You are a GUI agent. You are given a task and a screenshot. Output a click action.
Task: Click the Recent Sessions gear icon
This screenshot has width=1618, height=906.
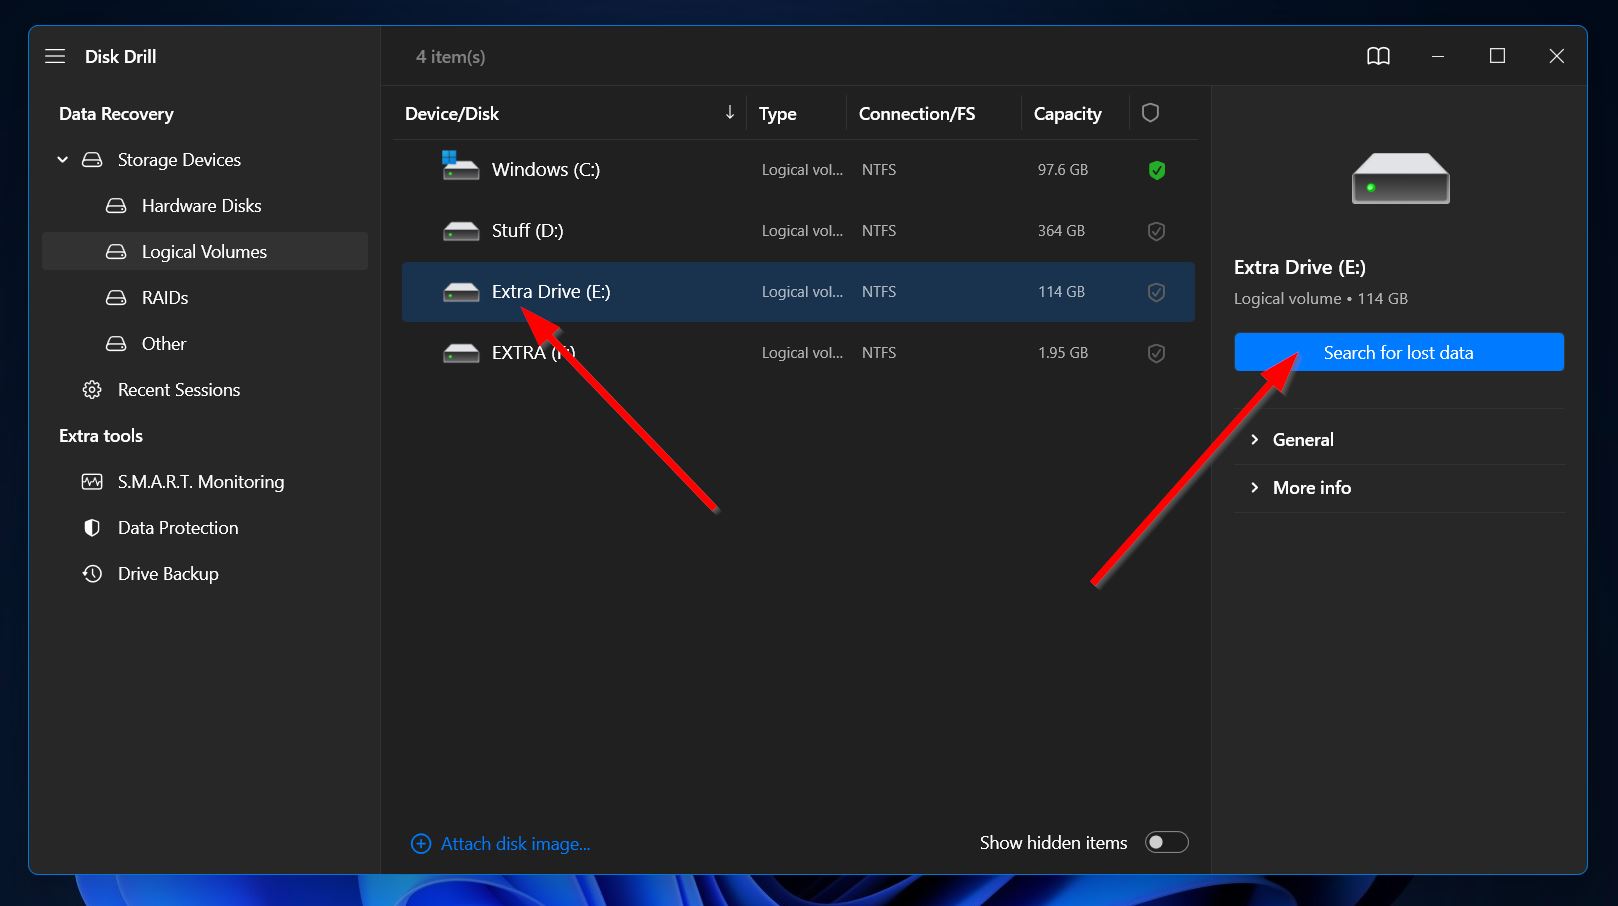[92, 389]
